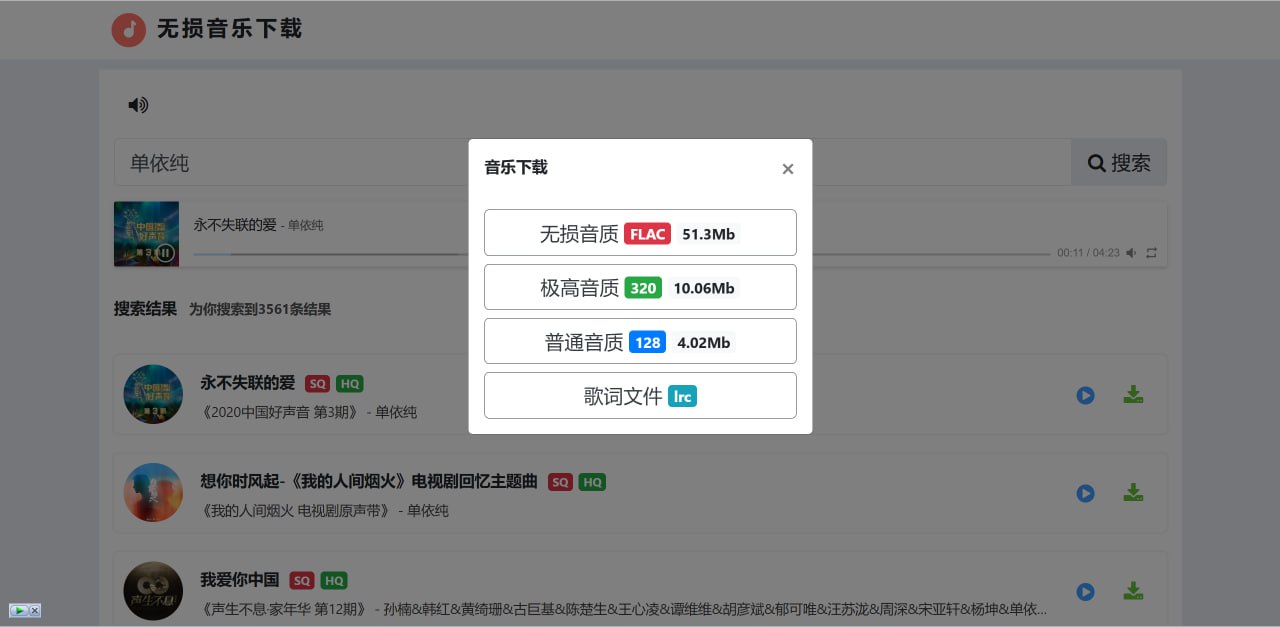1280x627 pixels.
Task: Mute the player volume icon
Action: (1131, 253)
